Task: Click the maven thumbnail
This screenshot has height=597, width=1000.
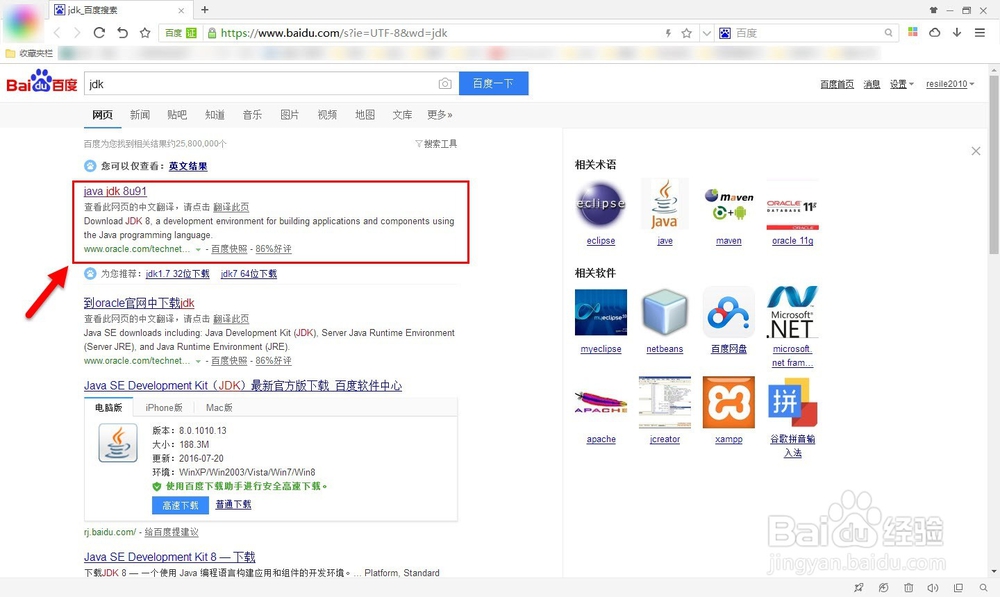Action: (x=729, y=205)
